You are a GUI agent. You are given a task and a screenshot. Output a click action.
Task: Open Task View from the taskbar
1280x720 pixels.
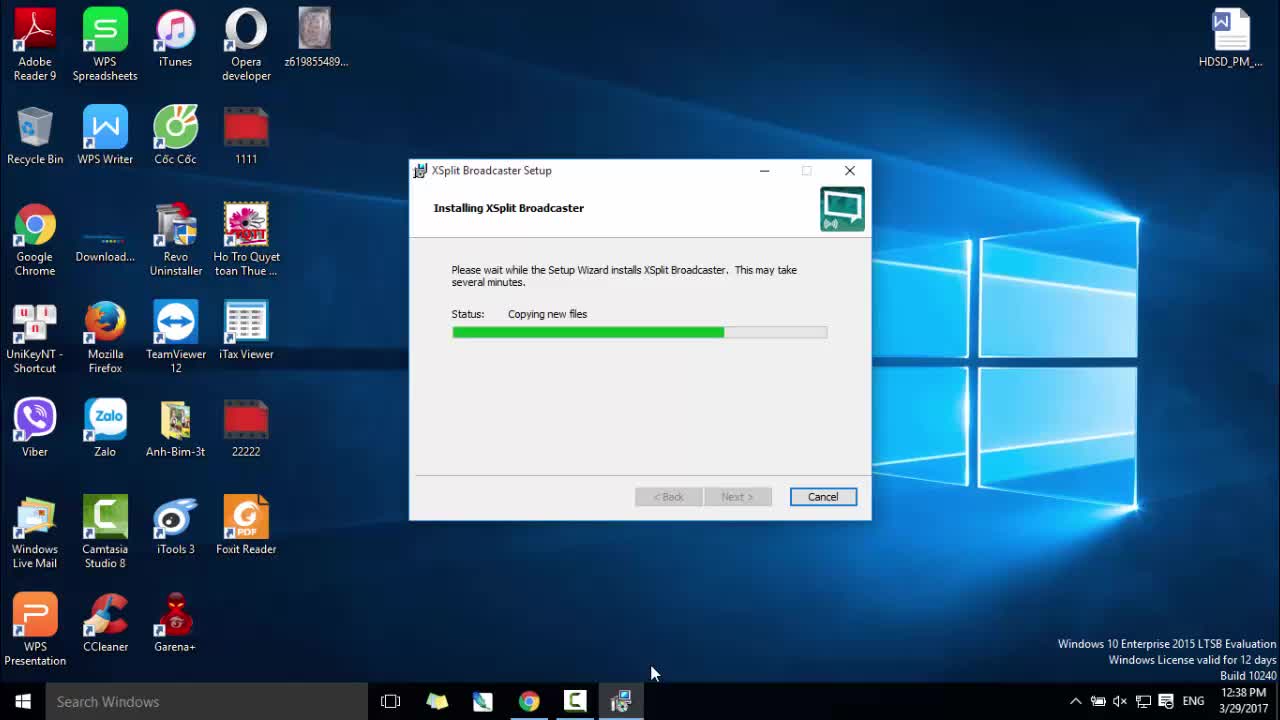[x=391, y=702]
